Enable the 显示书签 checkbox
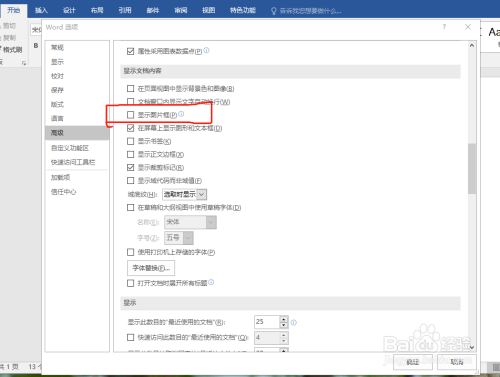 (x=130, y=141)
